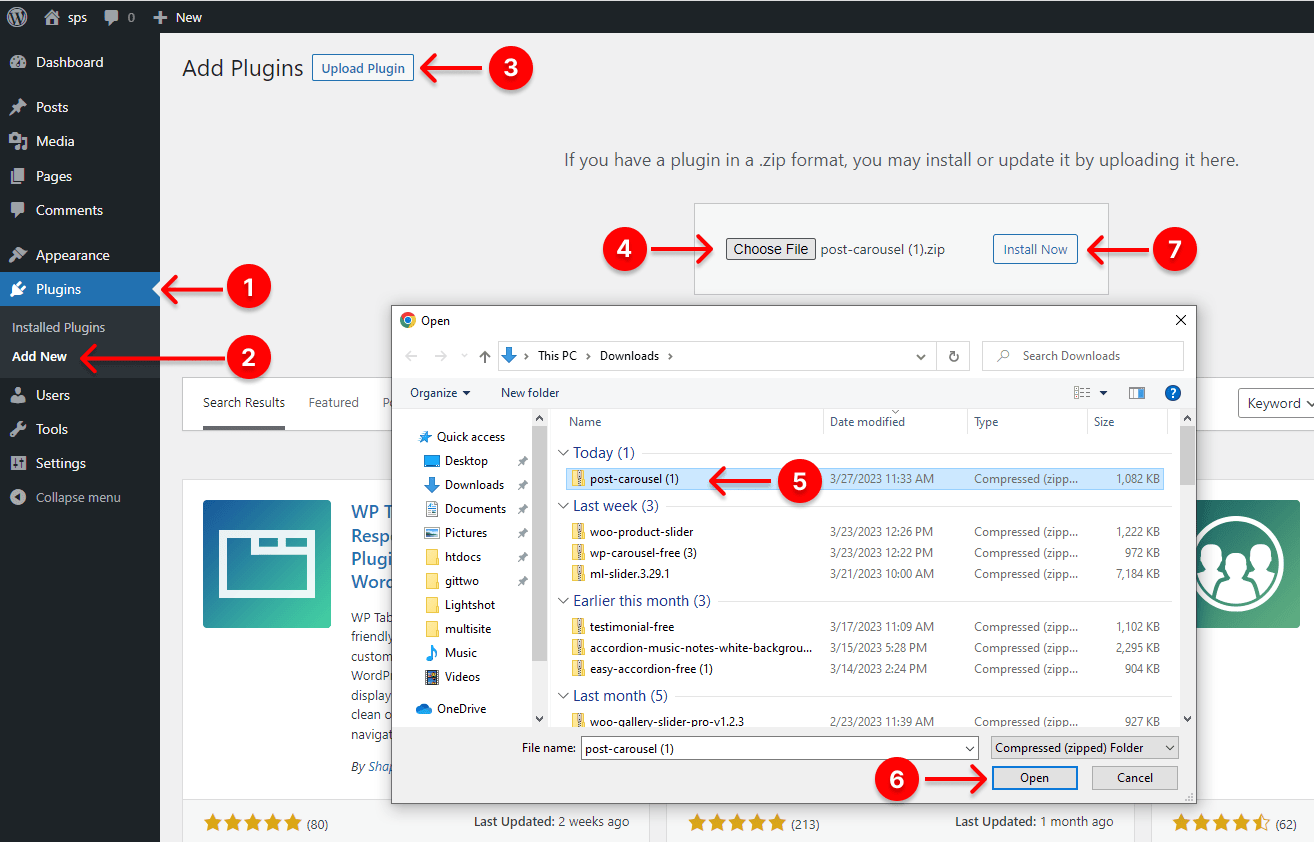The height and width of the screenshot is (842, 1314).
Task: Collapse the Earlier this month group
Action: [563, 601]
